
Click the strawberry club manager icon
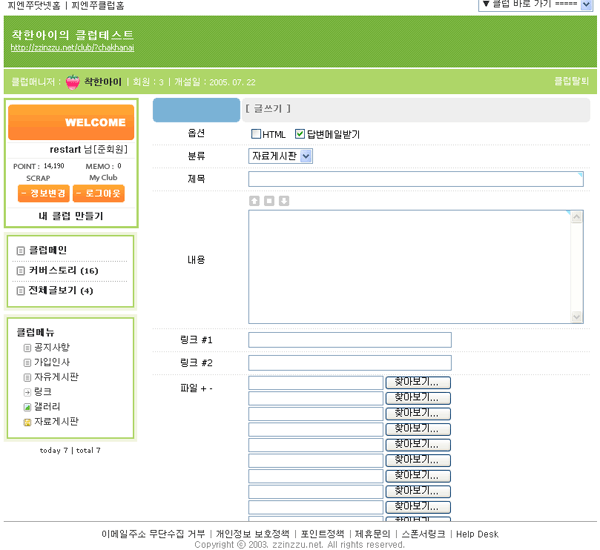73,81
